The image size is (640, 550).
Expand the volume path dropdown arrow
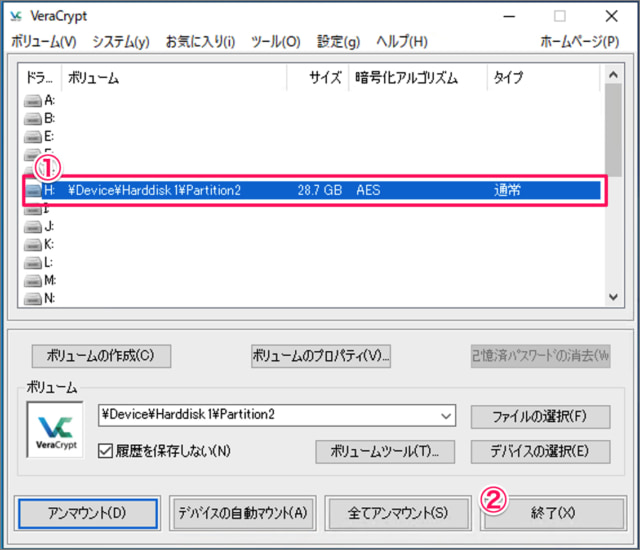[446, 414]
